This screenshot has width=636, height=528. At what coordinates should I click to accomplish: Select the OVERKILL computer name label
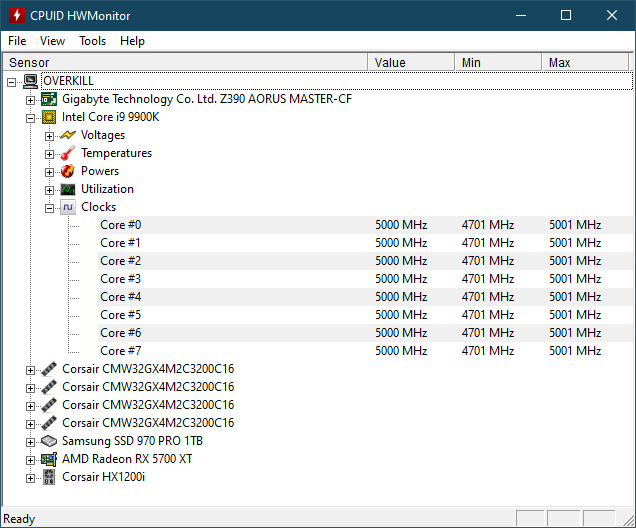[69, 81]
